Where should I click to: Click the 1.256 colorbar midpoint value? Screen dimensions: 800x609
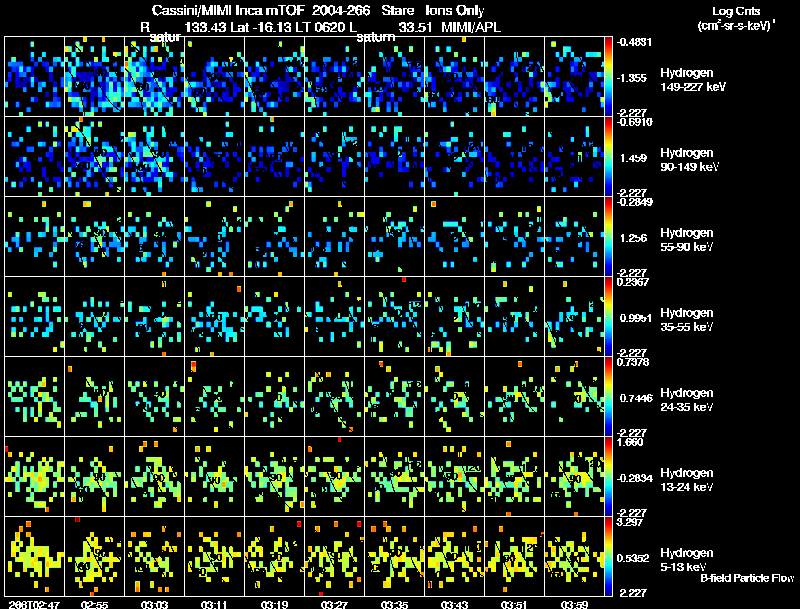click(634, 238)
